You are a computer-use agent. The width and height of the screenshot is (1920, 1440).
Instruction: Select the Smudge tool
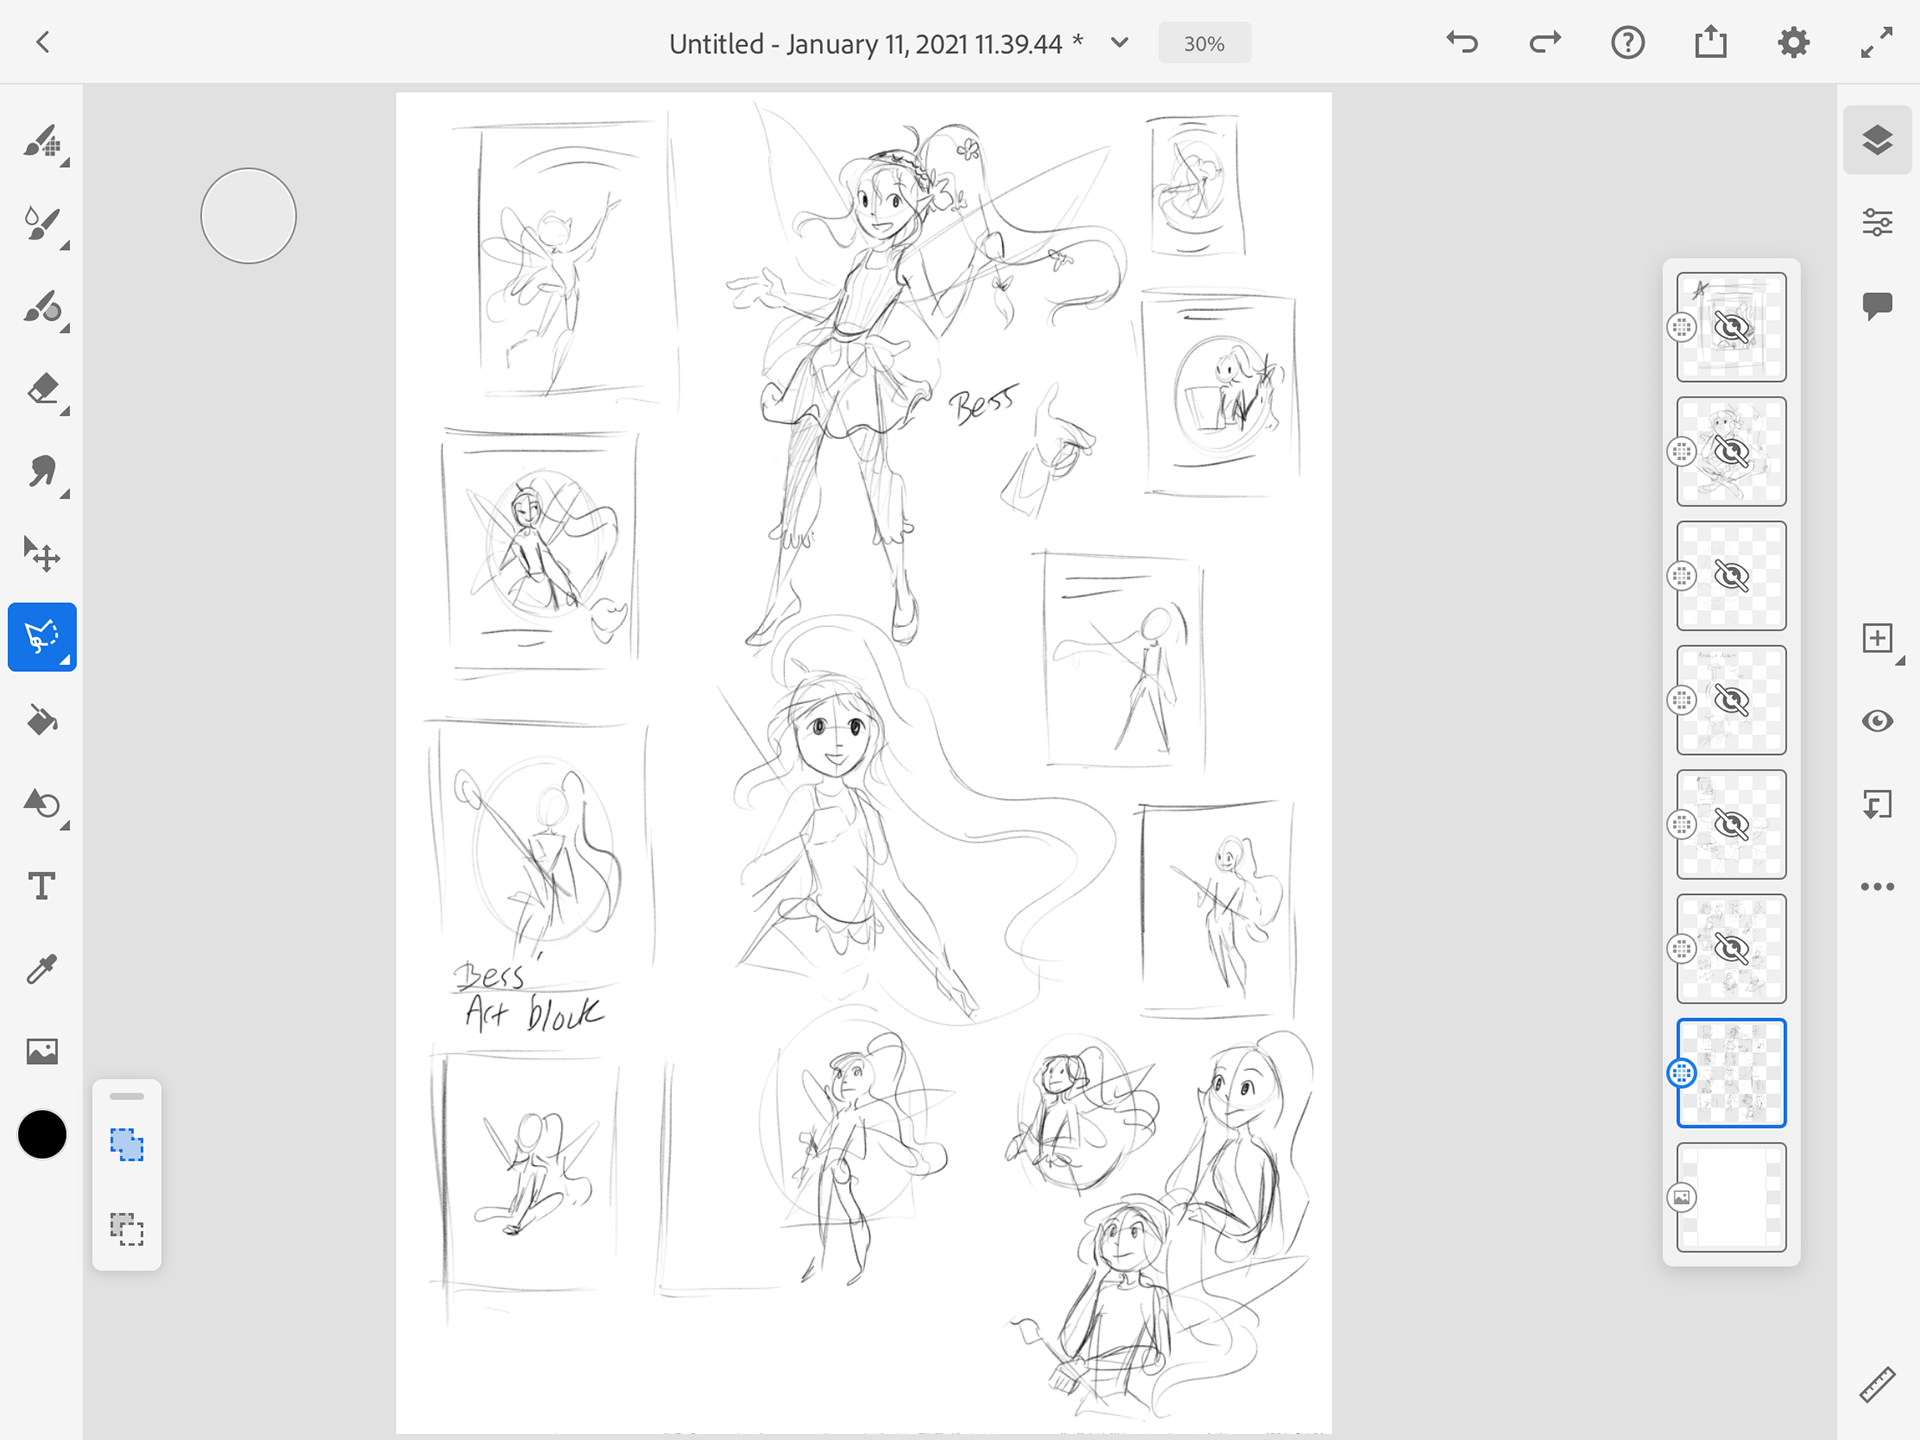pyautogui.click(x=41, y=471)
